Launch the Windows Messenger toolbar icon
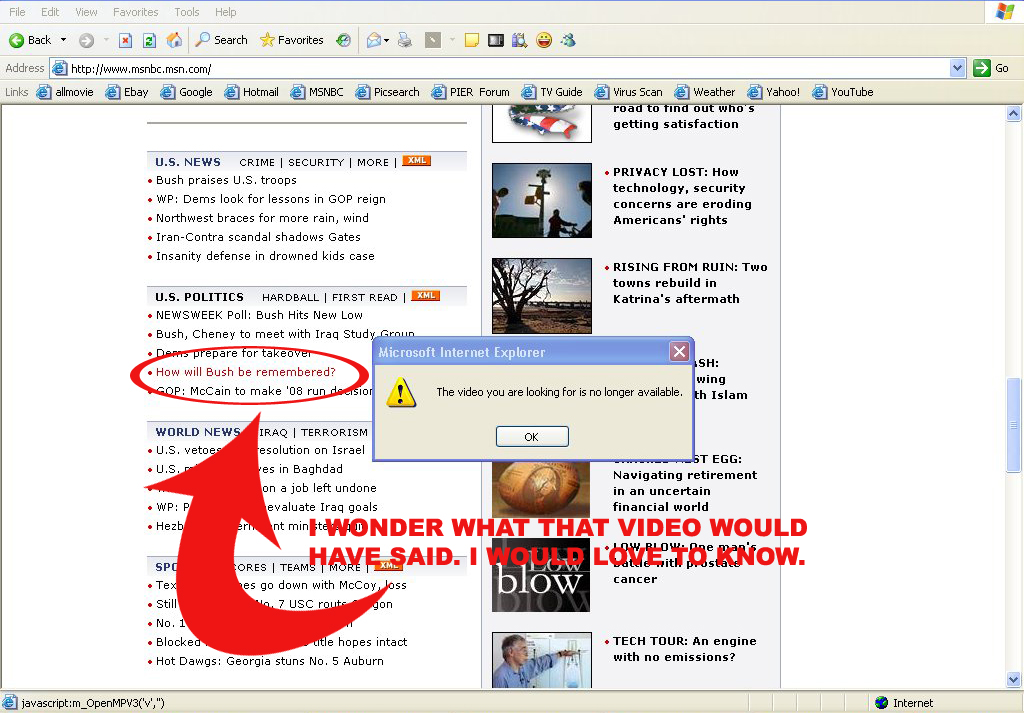The width and height of the screenshot is (1024, 713). [x=568, y=40]
